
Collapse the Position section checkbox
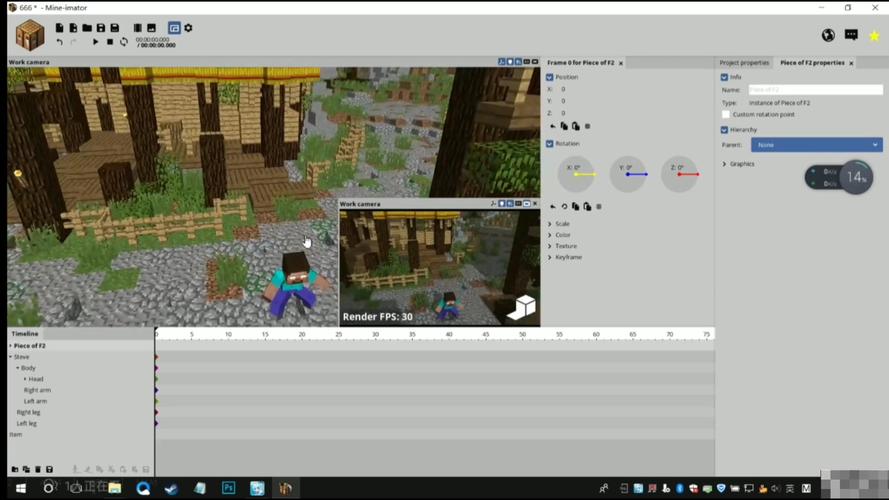pos(549,77)
